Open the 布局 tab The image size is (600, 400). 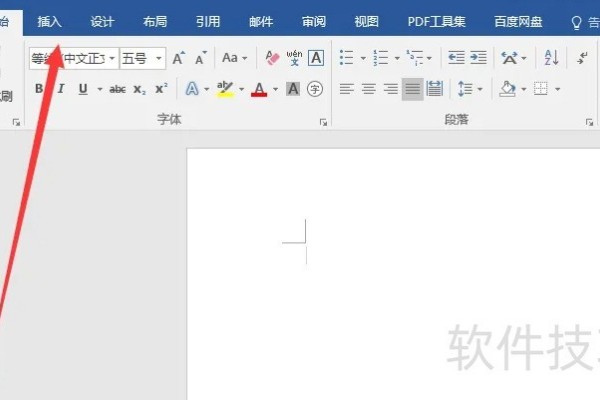coord(155,21)
